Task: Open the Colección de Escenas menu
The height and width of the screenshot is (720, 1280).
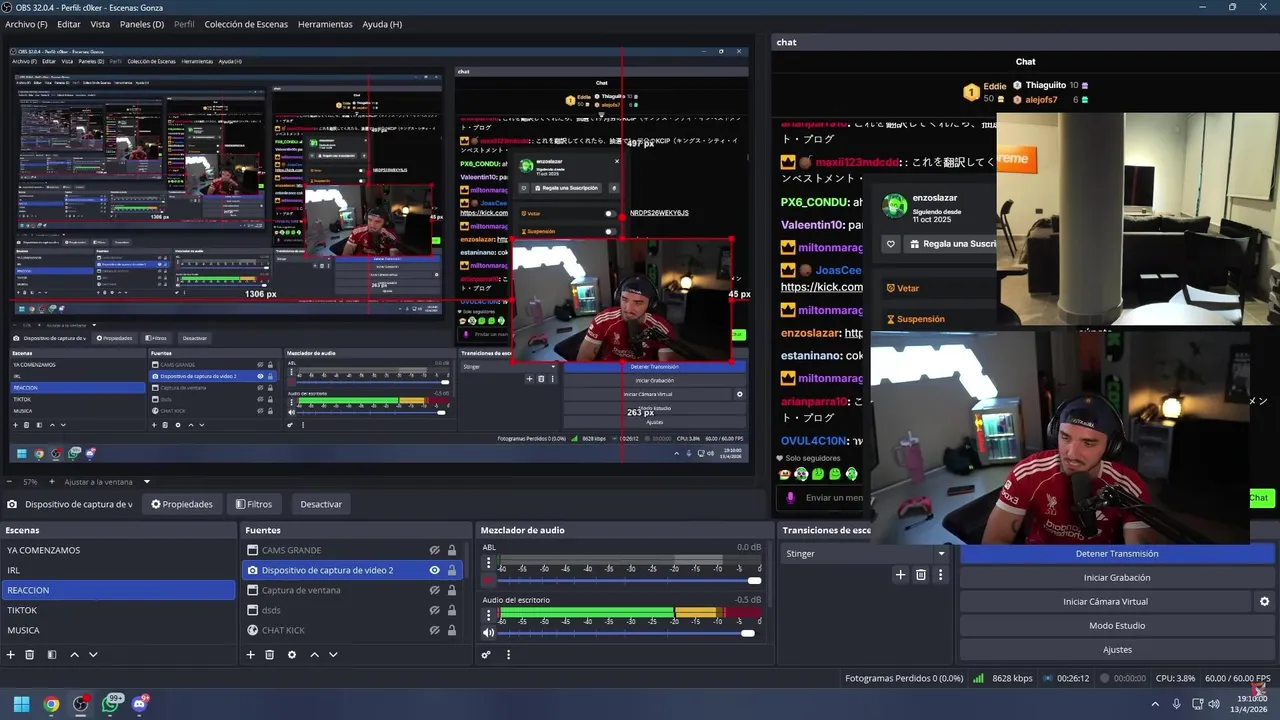Action: pyautogui.click(x=246, y=24)
